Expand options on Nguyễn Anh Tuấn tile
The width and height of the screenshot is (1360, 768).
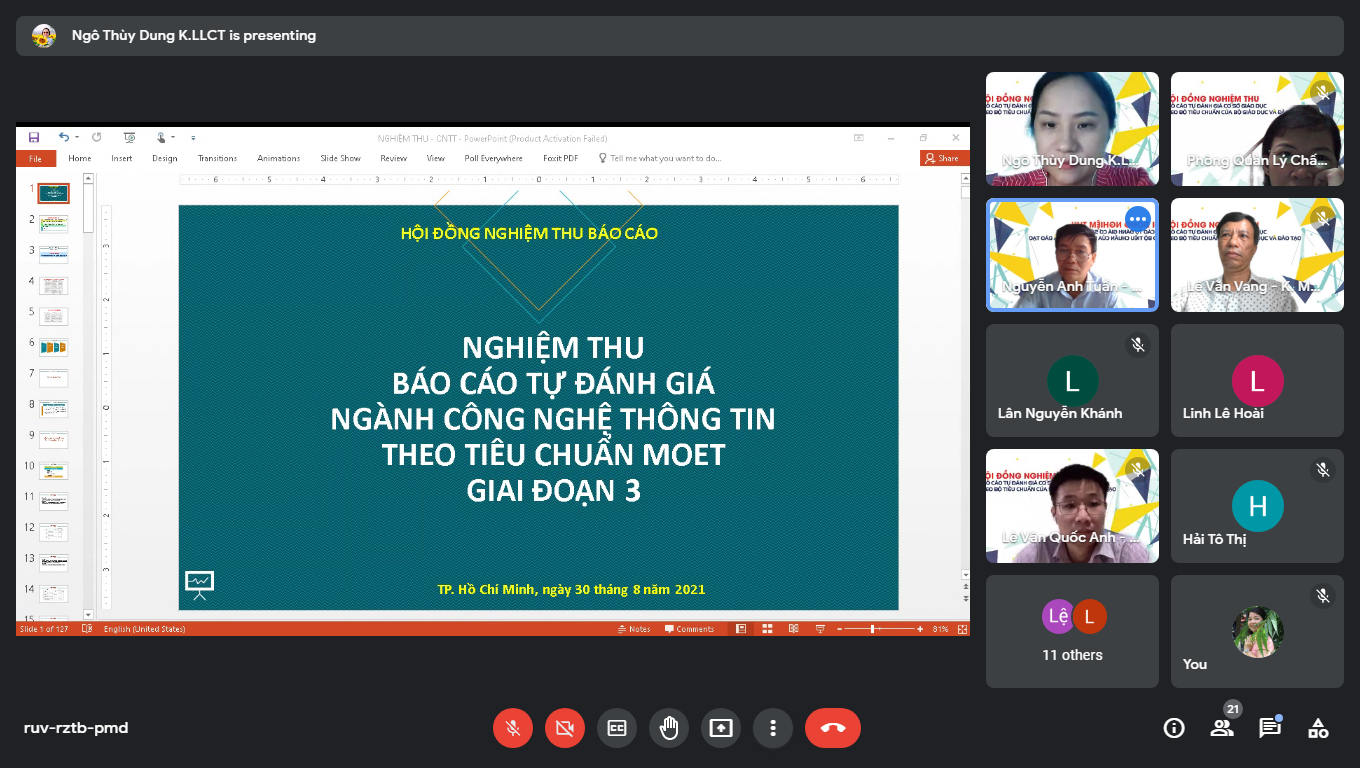coord(1137,219)
